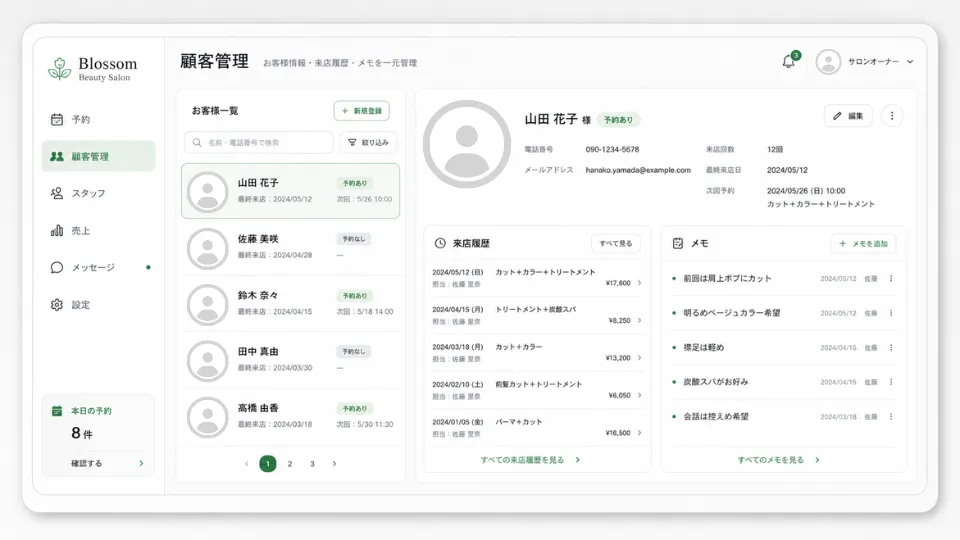Image resolution: width=960 pixels, height=540 pixels.
Task: Click the 編集 edit button
Action: click(x=848, y=116)
